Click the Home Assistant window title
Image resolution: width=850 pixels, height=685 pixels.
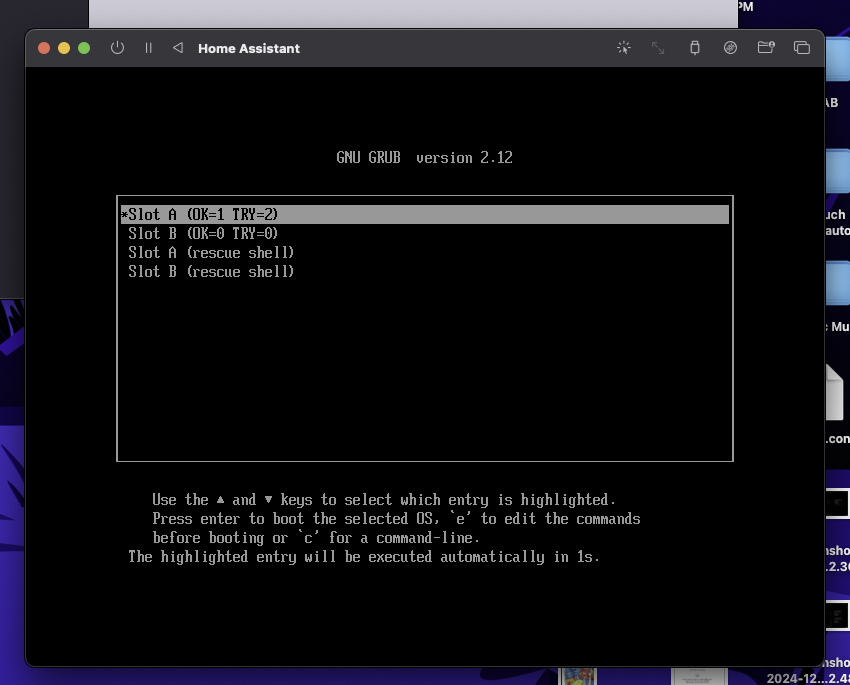click(x=248, y=47)
